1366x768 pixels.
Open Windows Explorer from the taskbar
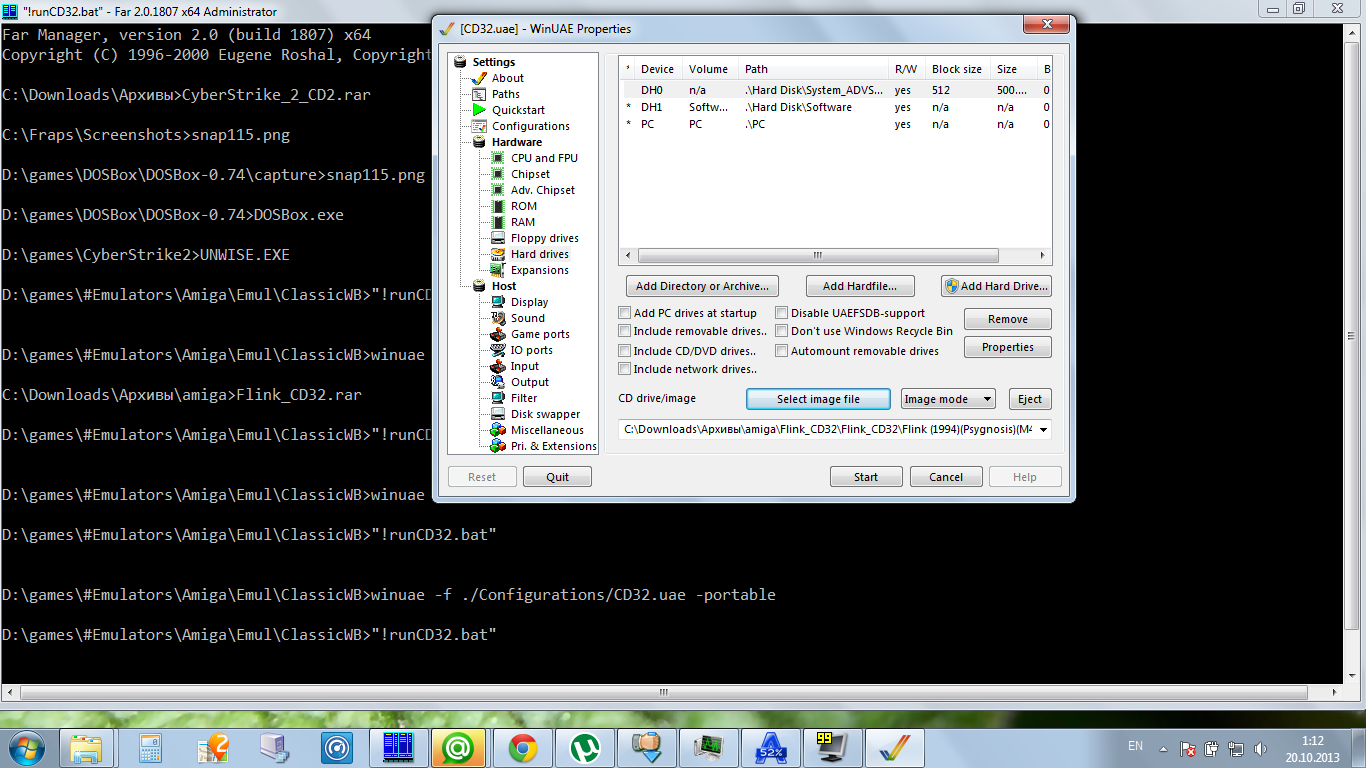pyautogui.click(x=86, y=748)
